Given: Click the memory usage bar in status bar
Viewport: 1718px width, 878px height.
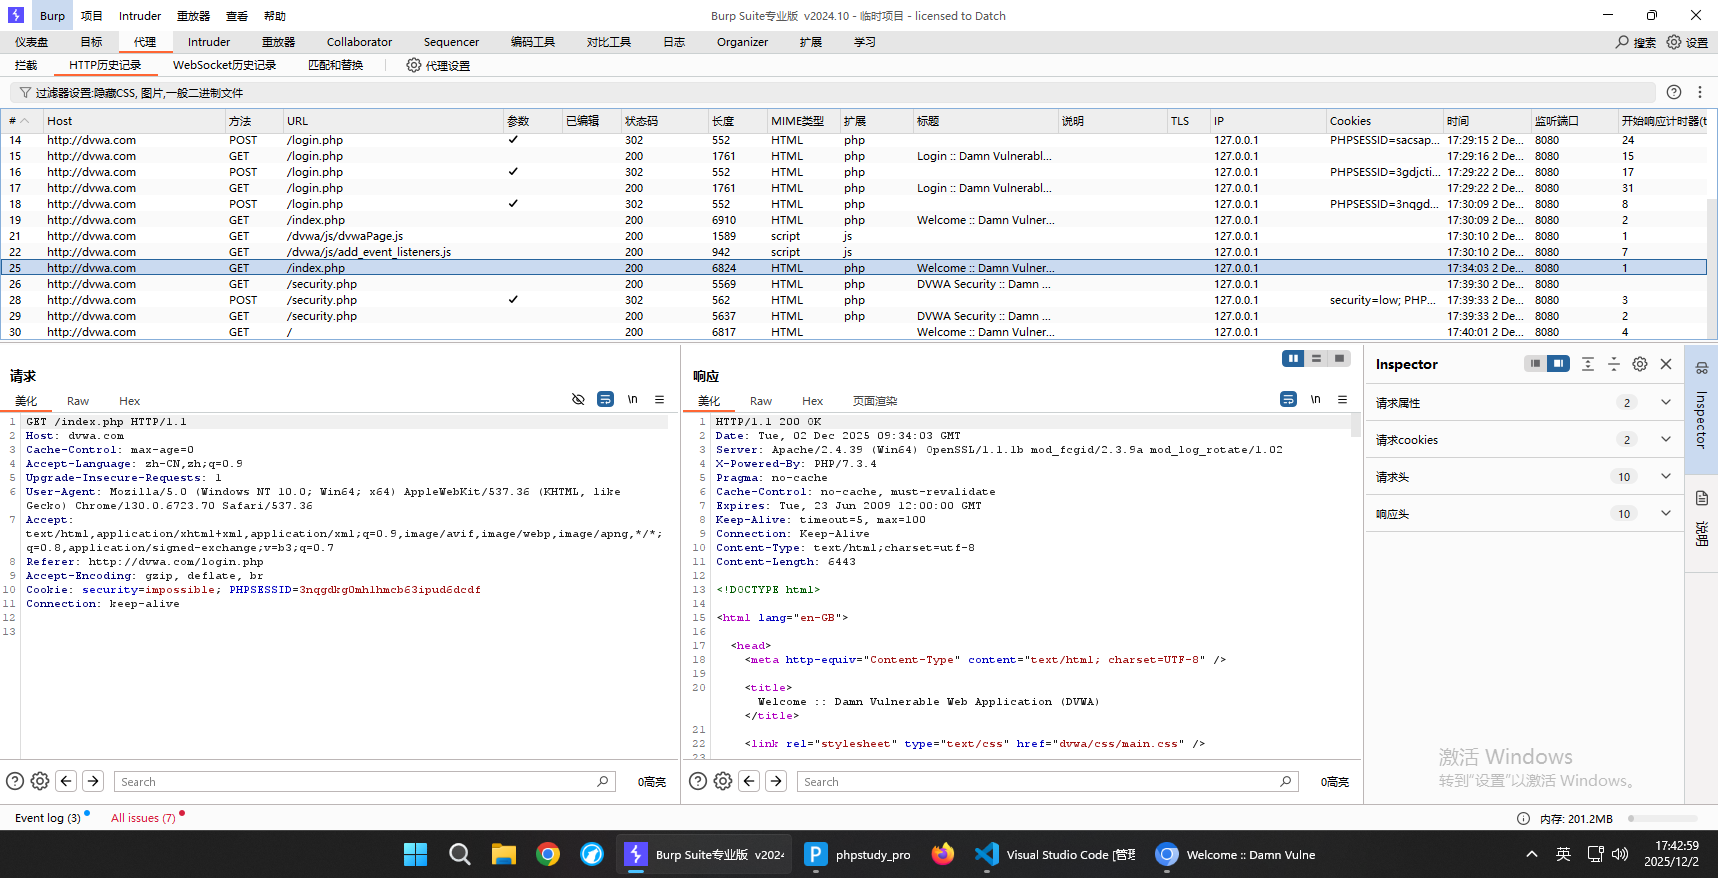Looking at the screenshot, I should pos(1665,818).
